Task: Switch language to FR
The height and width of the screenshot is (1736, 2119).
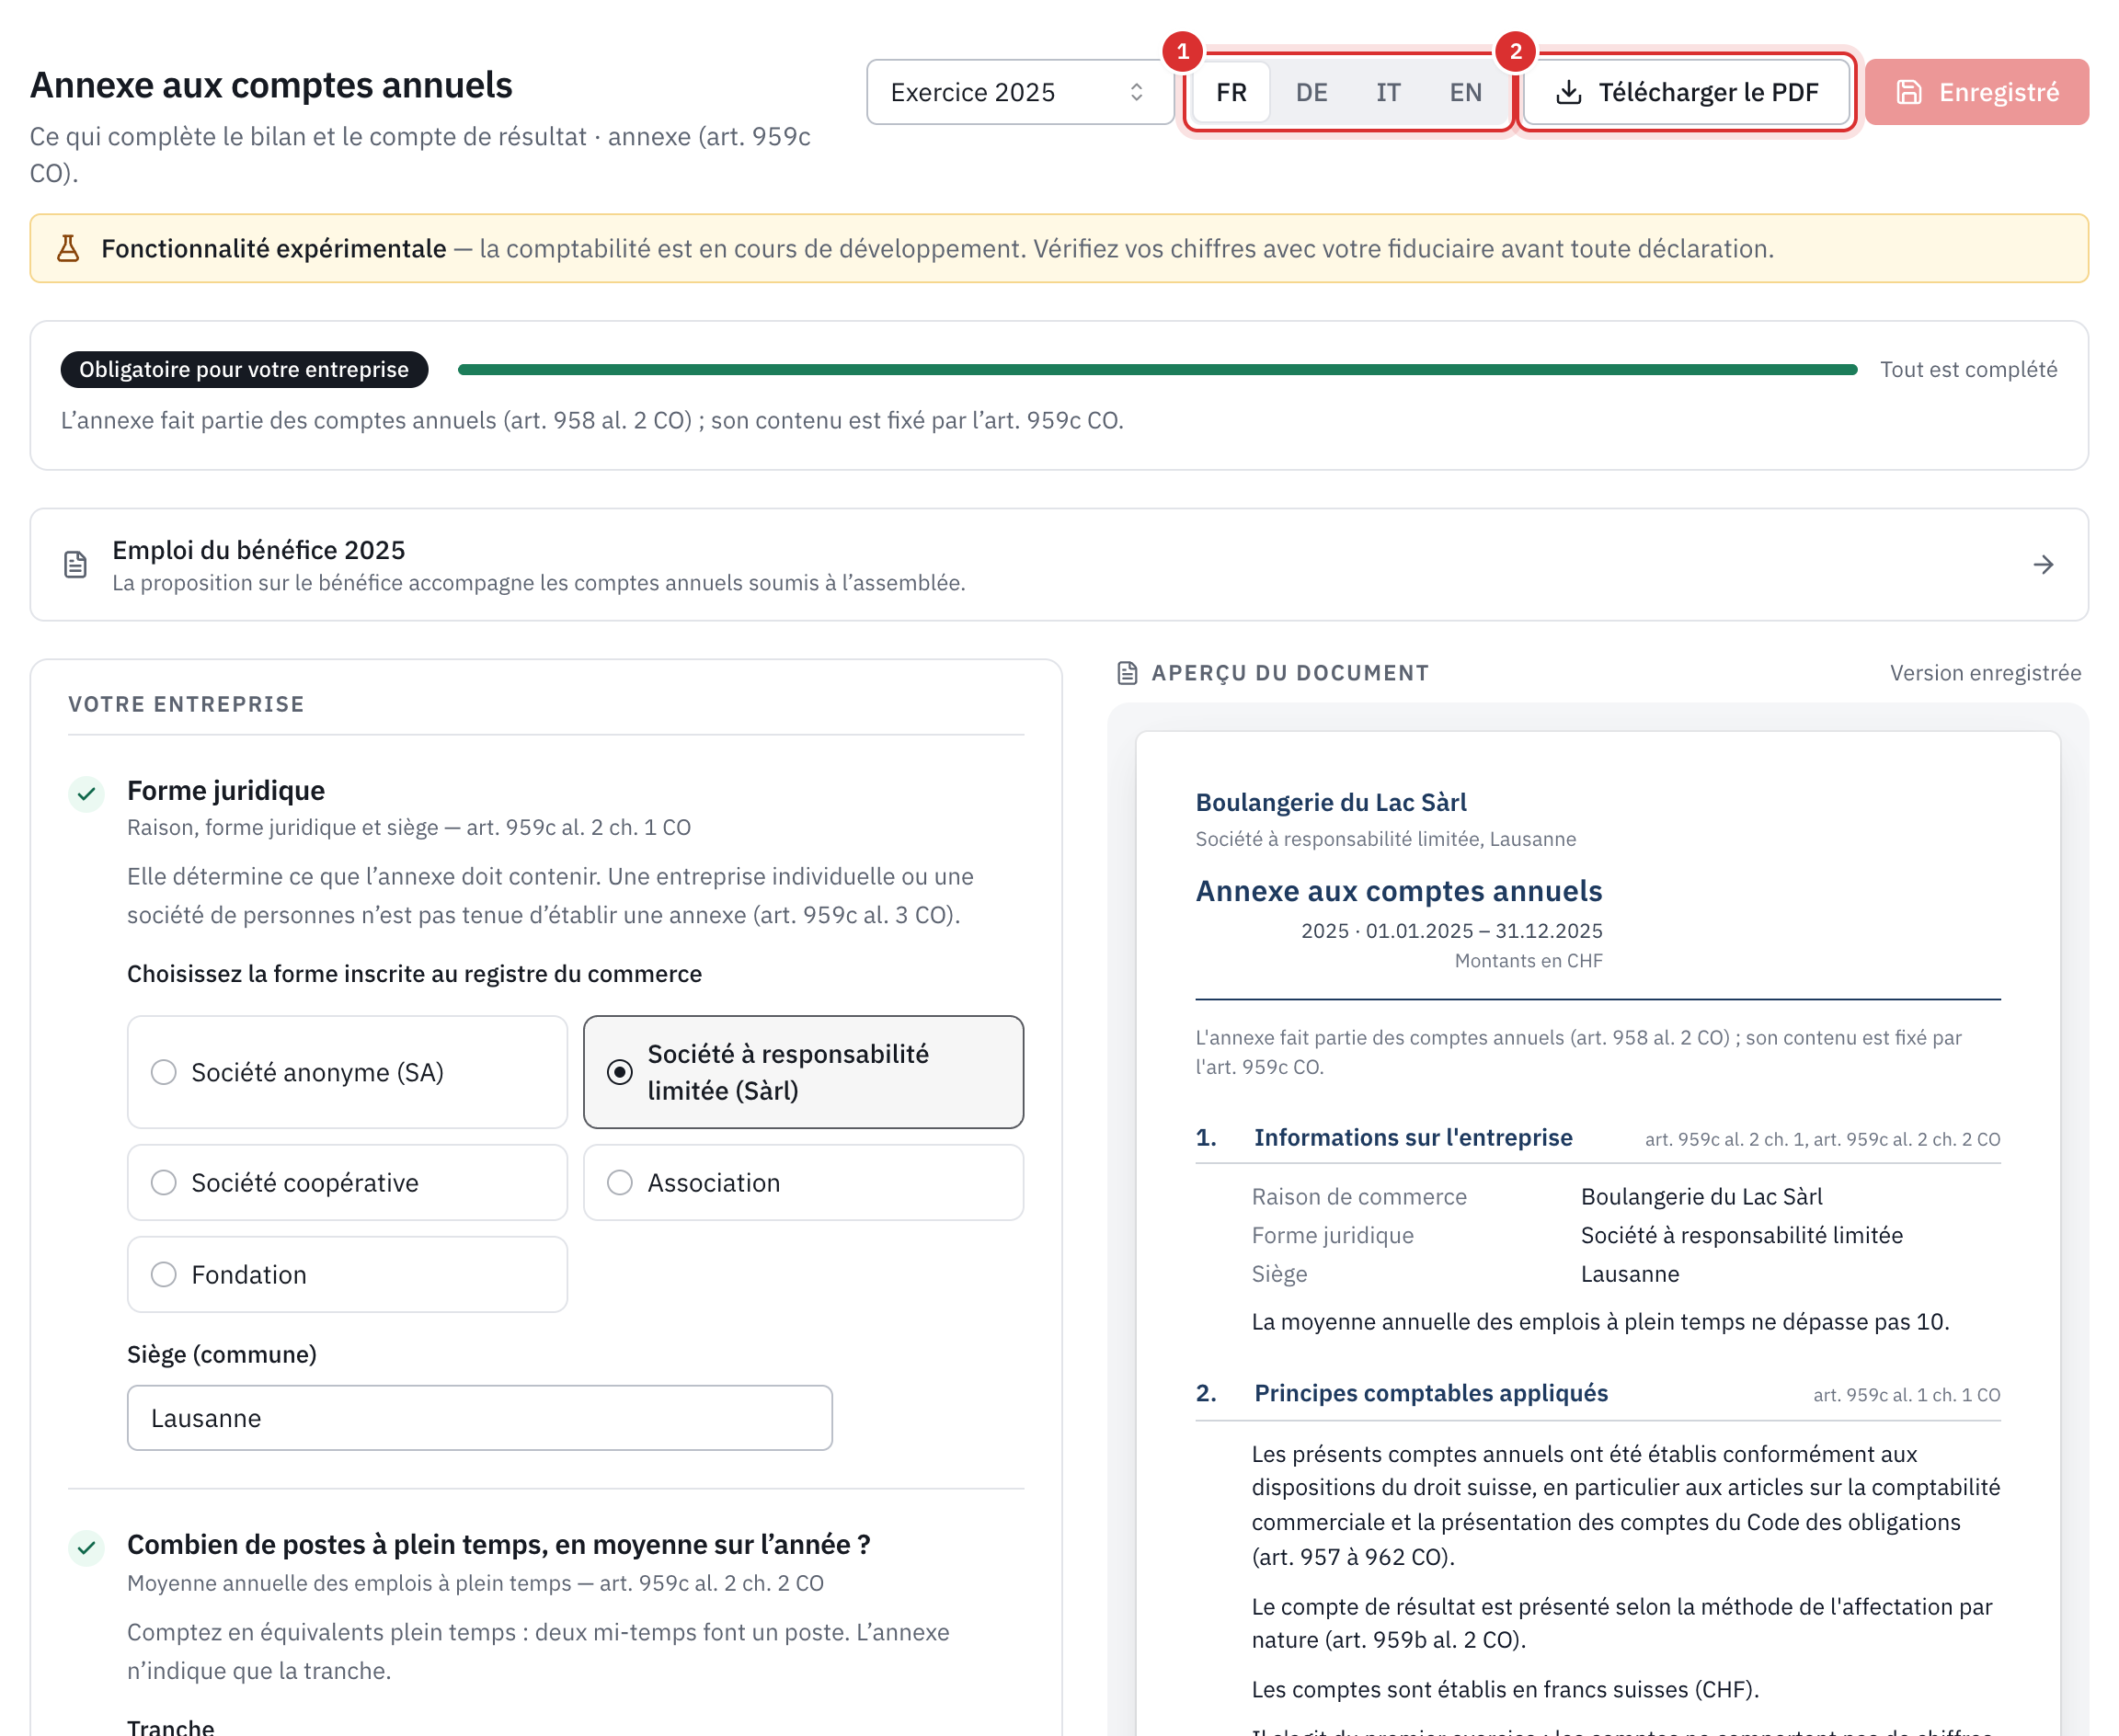Action: [x=1231, y=92]
